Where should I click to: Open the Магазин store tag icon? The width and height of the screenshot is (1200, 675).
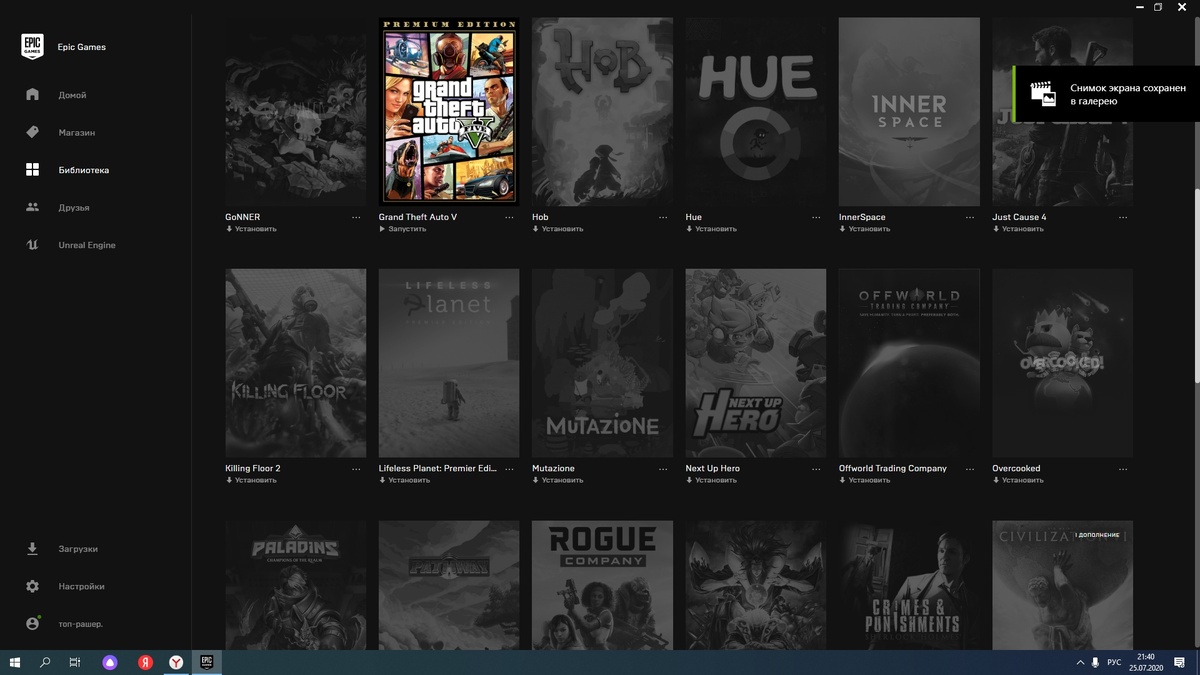[x=32, y=132]
